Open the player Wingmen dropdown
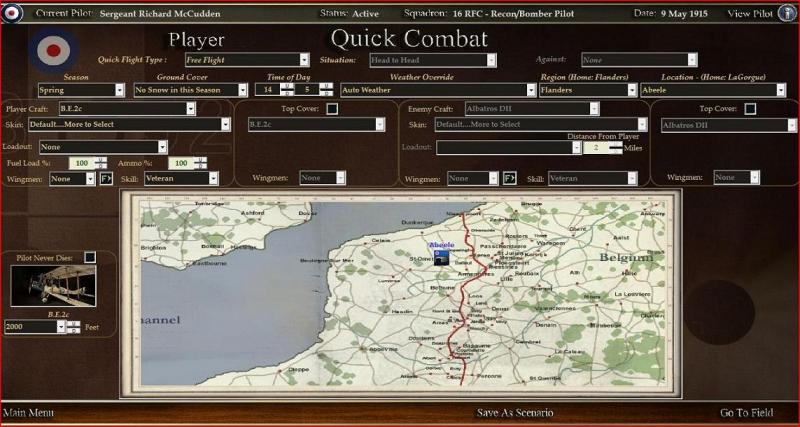Viewport: 800px width, 427px height. pyautogui.click(x=72, y=179)
